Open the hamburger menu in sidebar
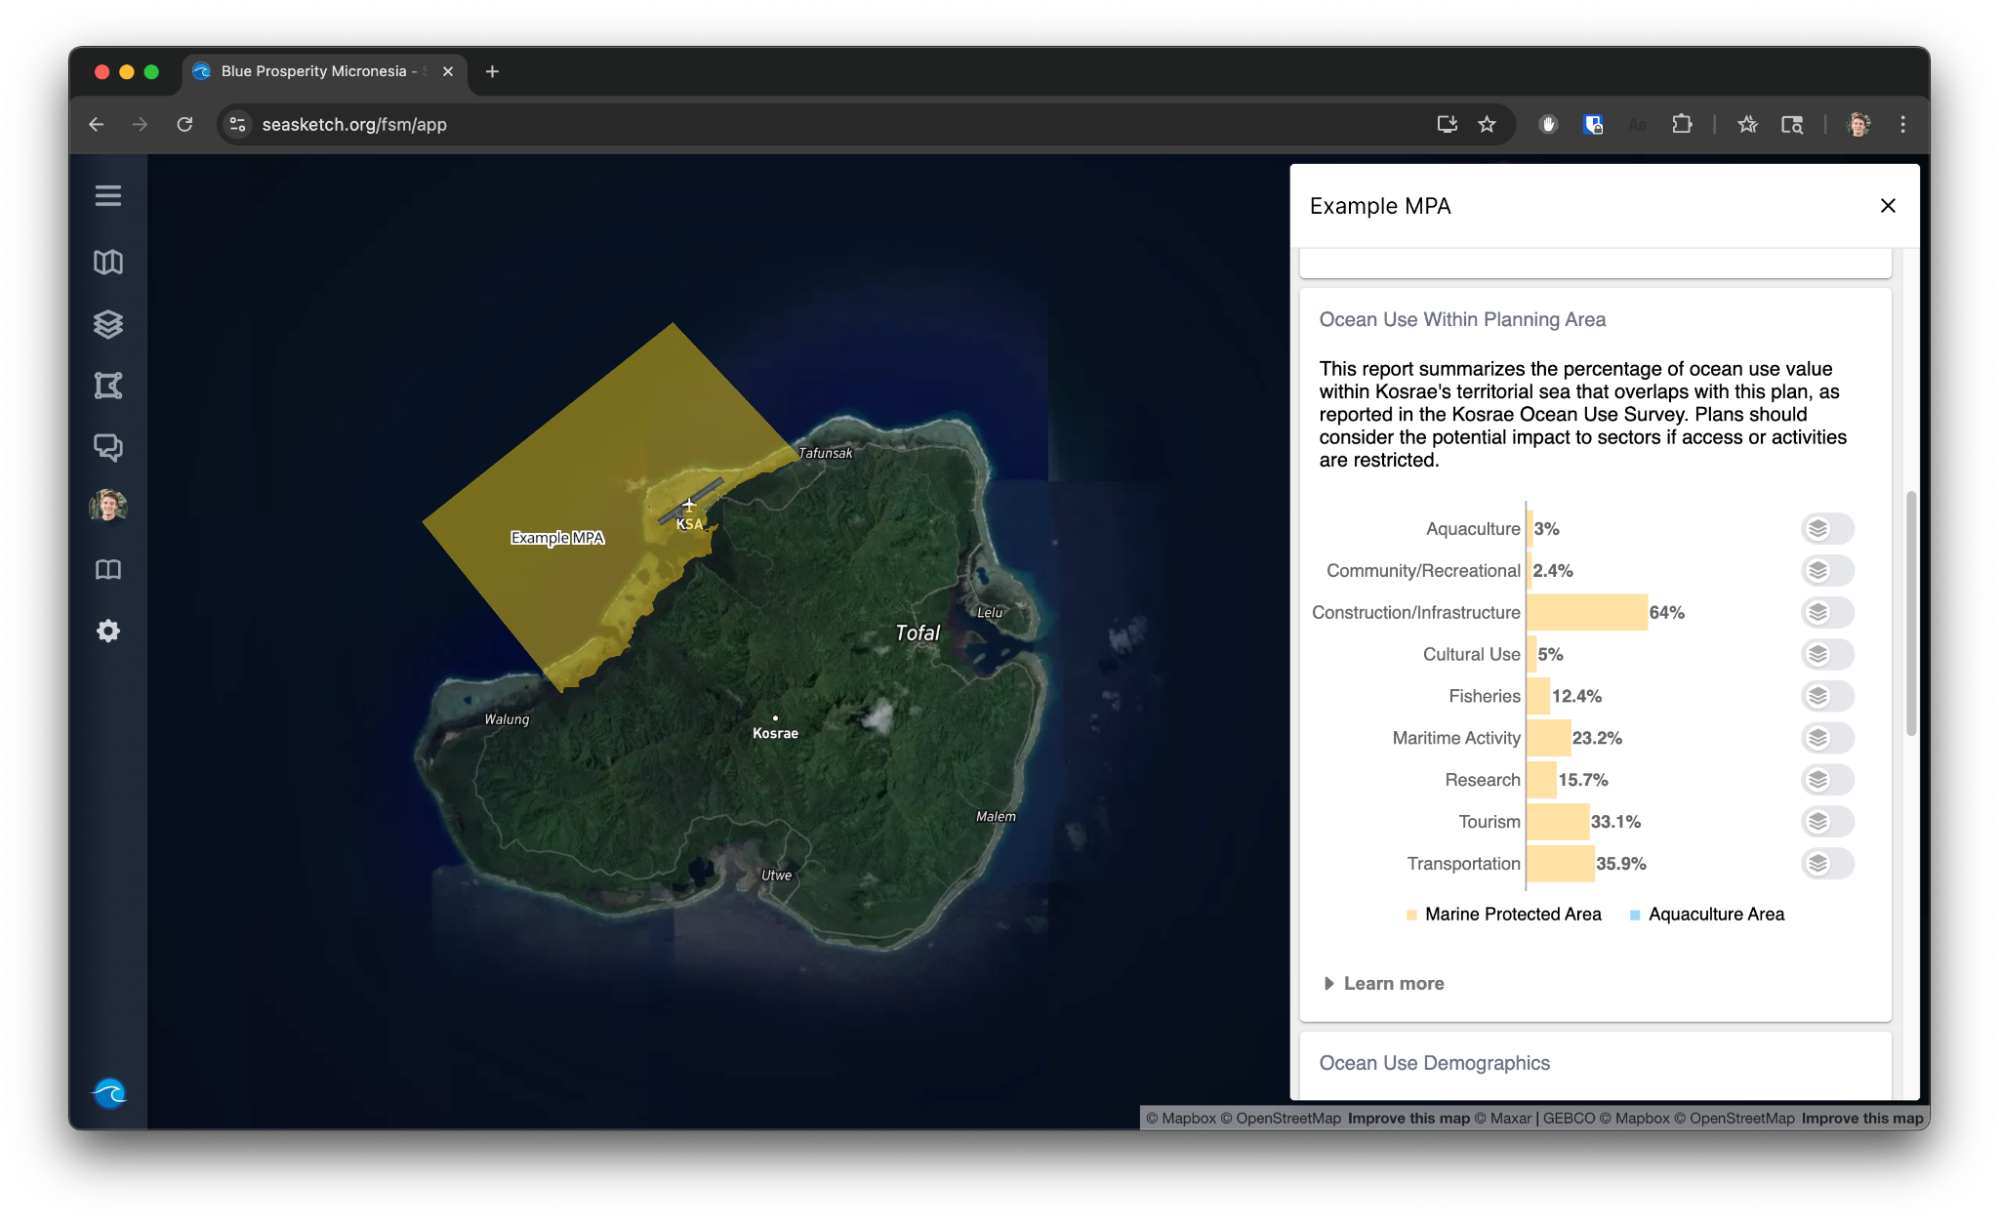1999x1222 pixels. [108, 196]
